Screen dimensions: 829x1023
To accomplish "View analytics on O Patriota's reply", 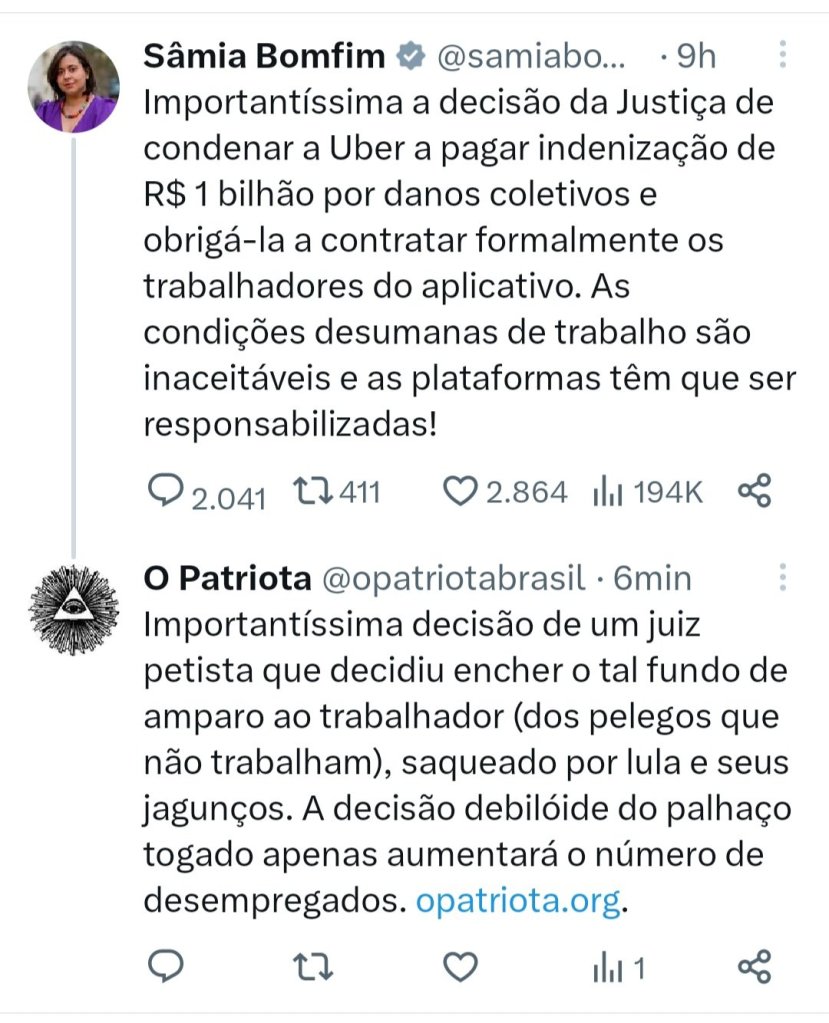I will pyautogui.click(x=607, y=966).
